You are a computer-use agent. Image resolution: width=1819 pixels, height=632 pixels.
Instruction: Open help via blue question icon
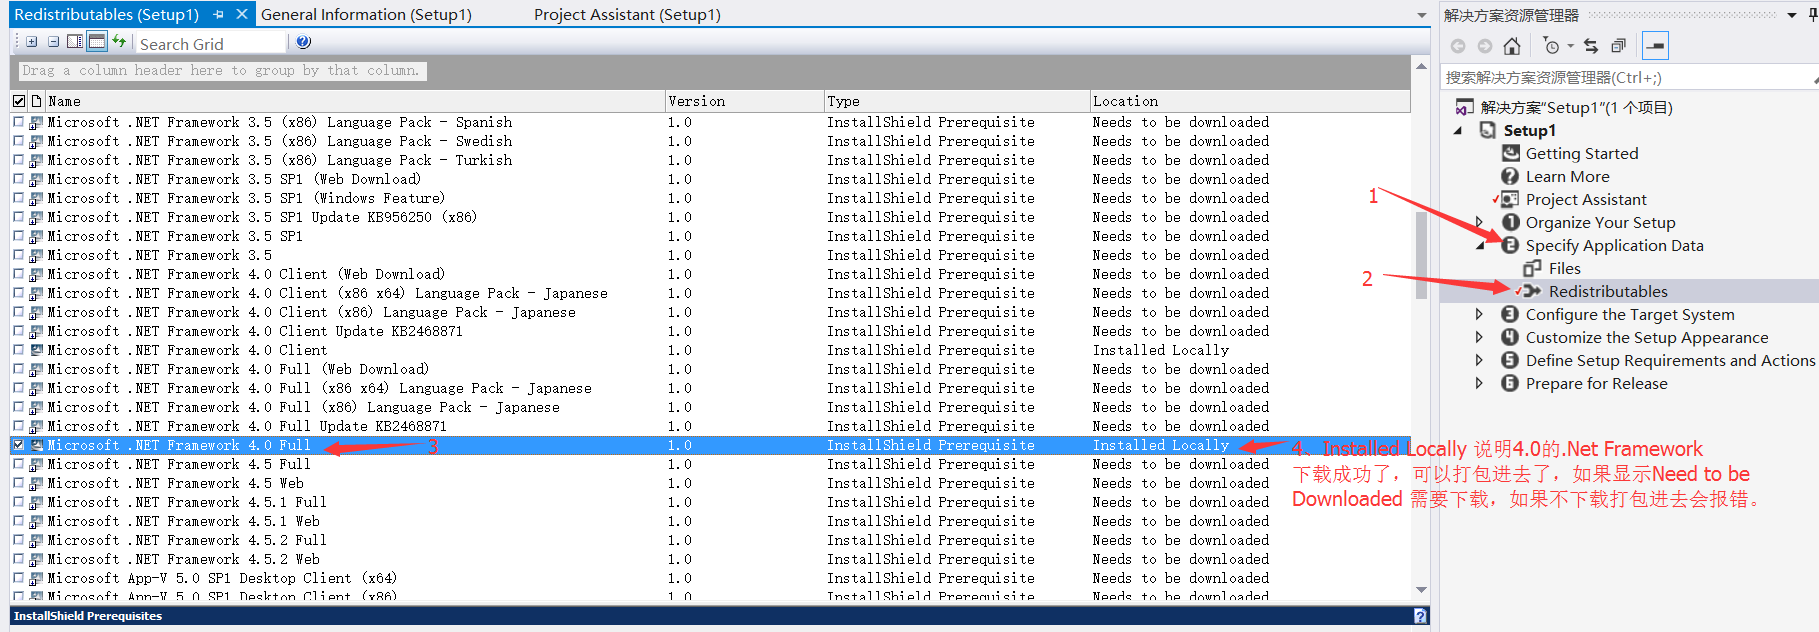coord(304,42)
